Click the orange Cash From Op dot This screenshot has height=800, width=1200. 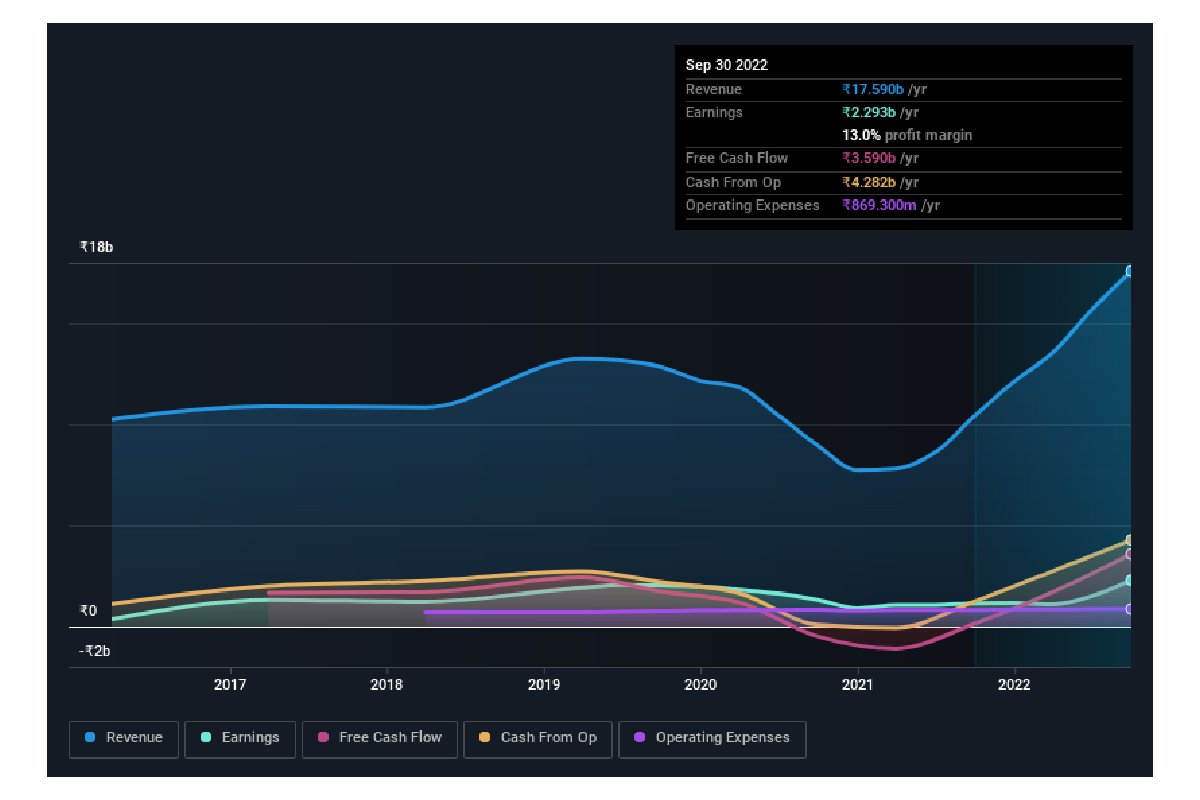485,738
